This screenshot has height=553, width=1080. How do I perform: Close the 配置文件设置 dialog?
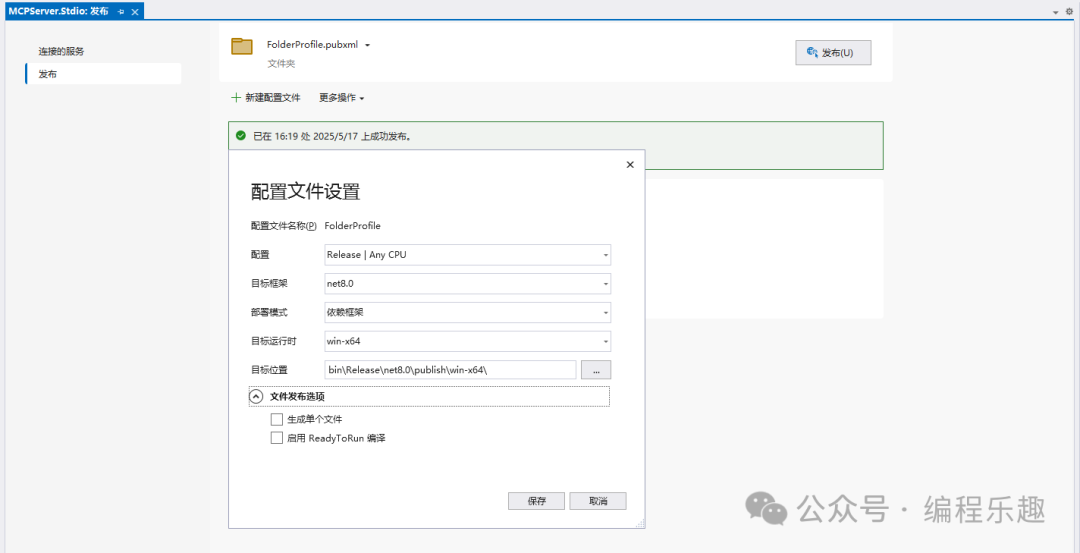[630, 165]
